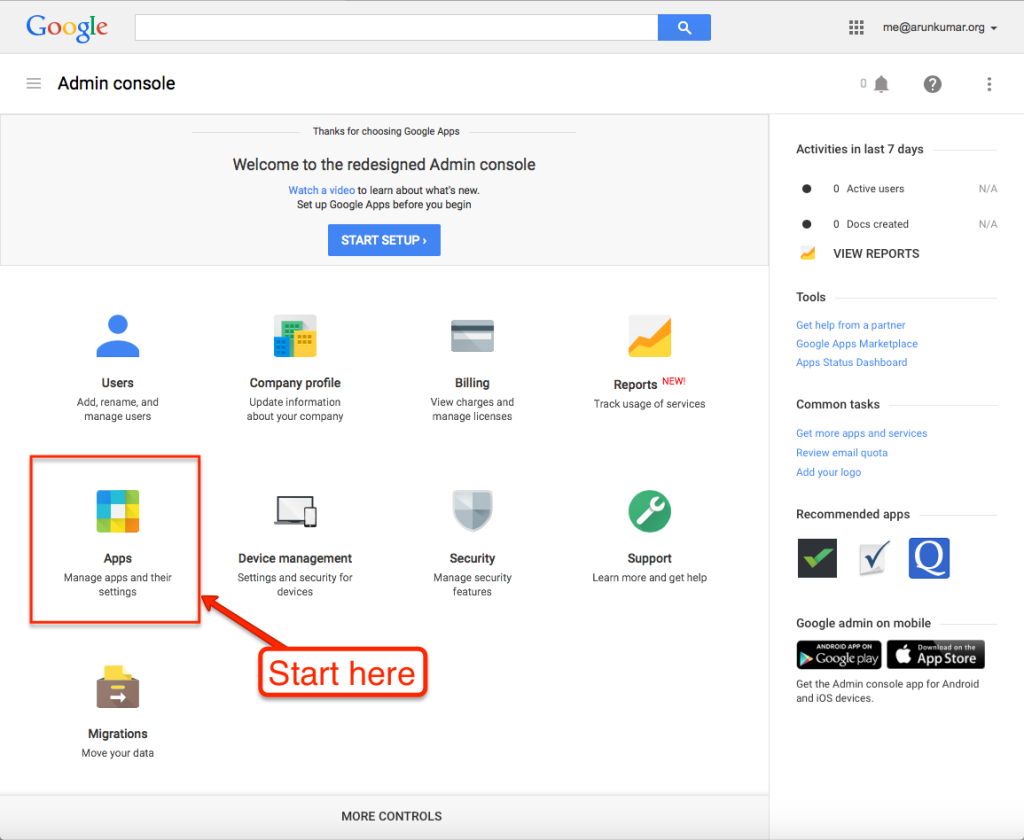Open the help question mark icon

(933, 84)
